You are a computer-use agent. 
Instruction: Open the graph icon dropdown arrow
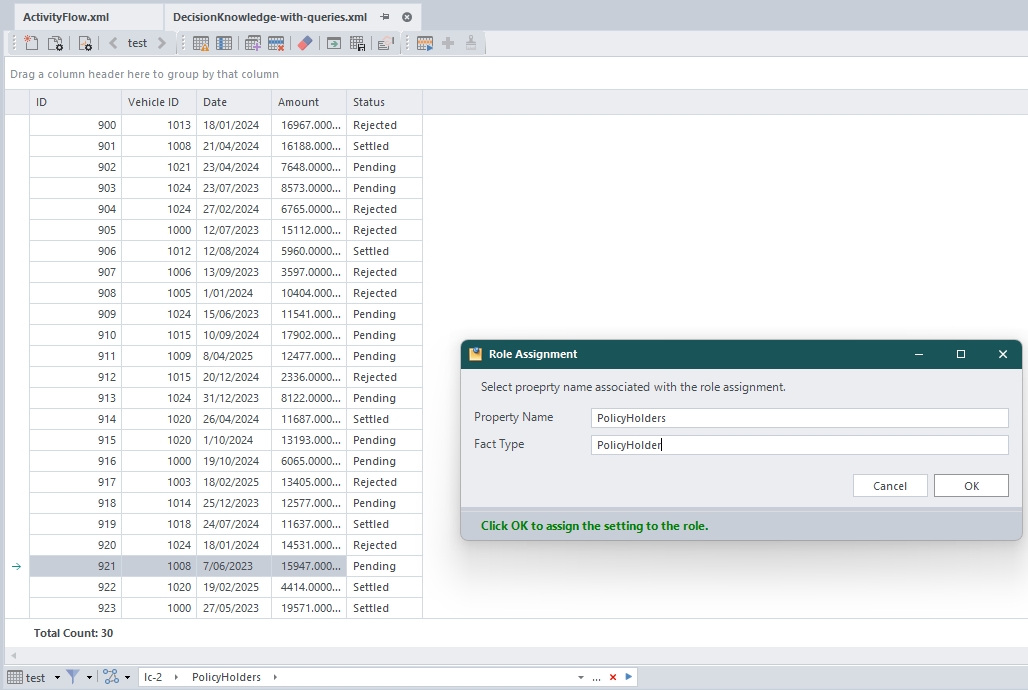point(127,678)
